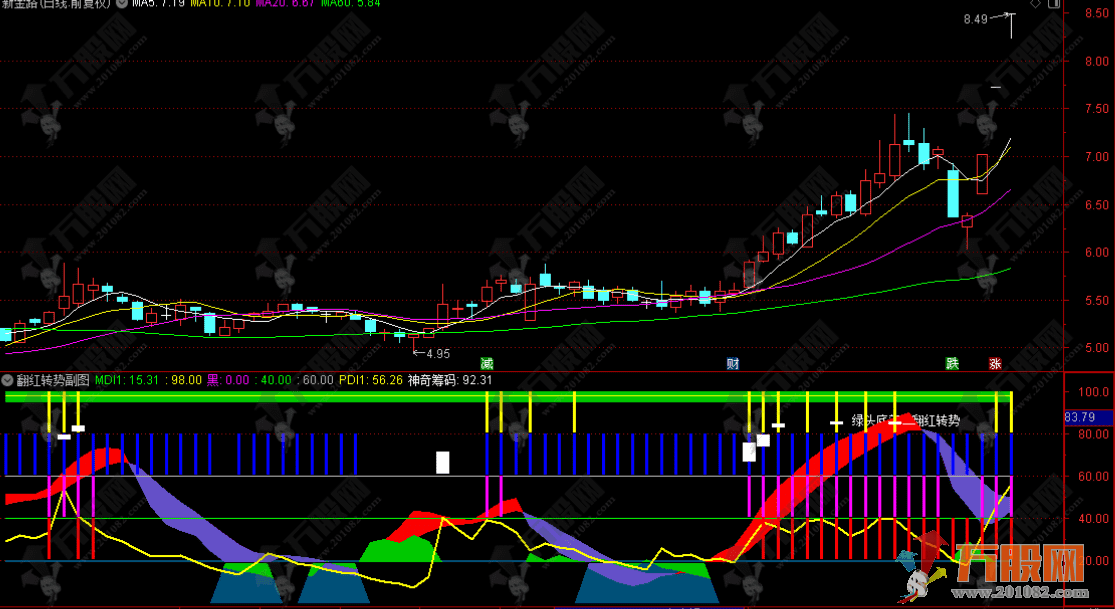Click the diamond icon at top right

1035,5
